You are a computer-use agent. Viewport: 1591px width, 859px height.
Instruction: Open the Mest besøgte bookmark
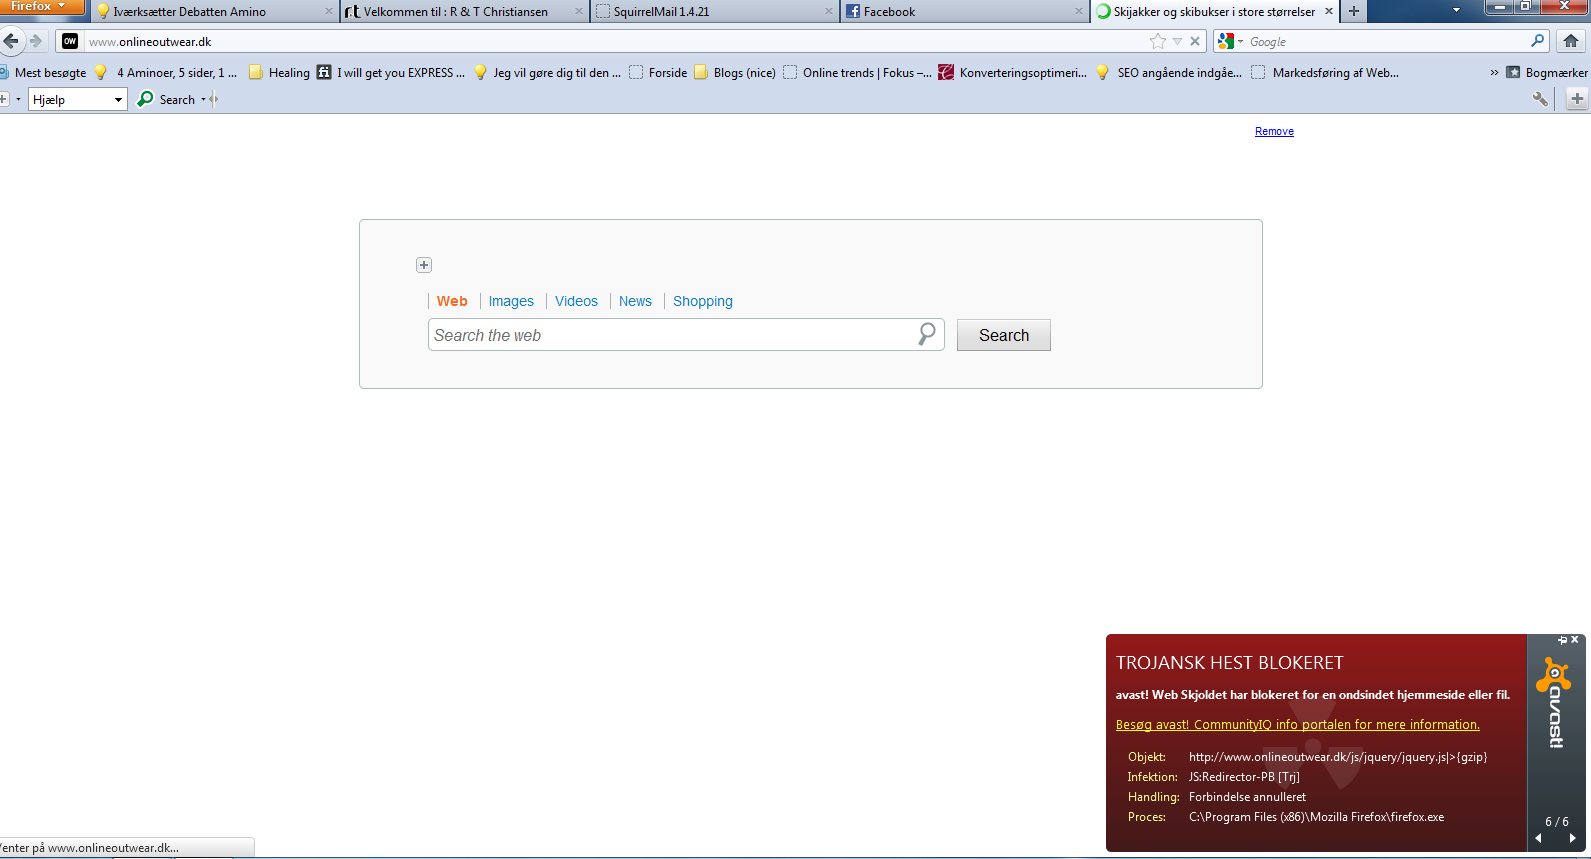pos(43,72)
